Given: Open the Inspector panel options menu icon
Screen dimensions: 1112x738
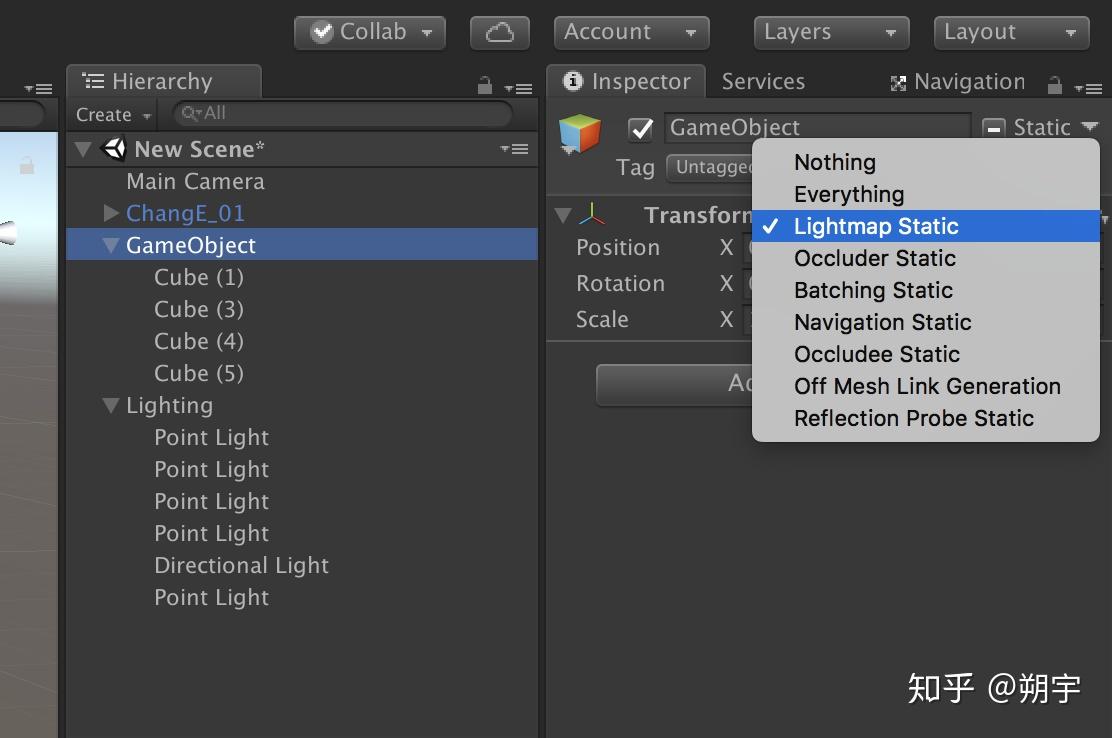Looking at the screenshot, I should point(1088,89).
